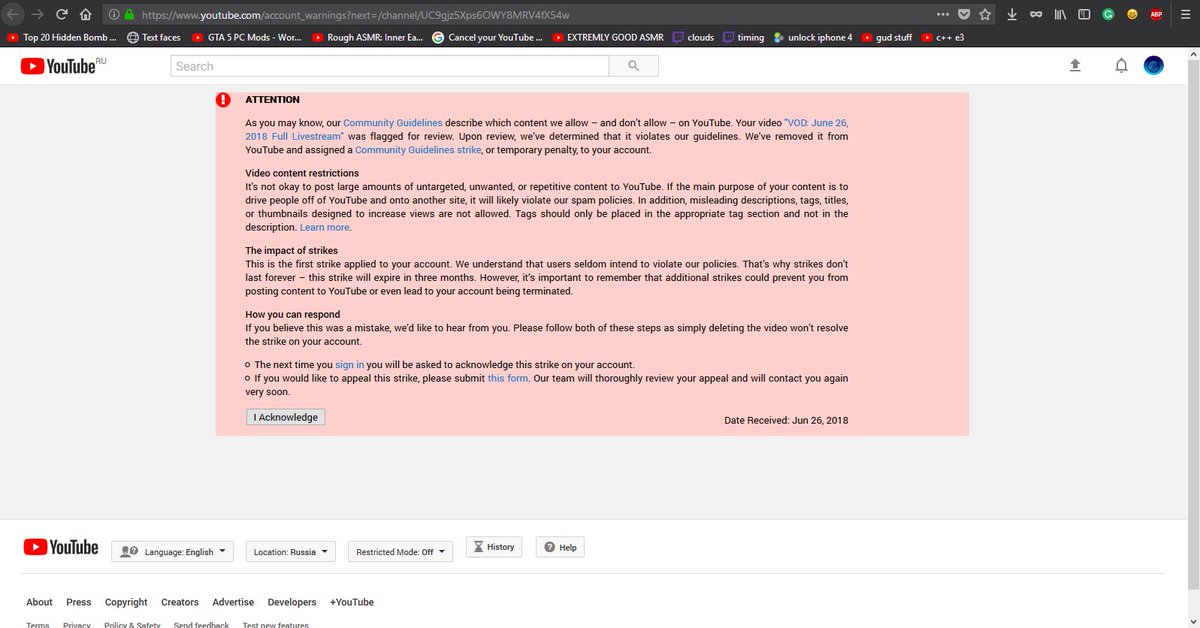Open the gud stuff bookmark
This screenshot has width=1200, height=628.
887,37
